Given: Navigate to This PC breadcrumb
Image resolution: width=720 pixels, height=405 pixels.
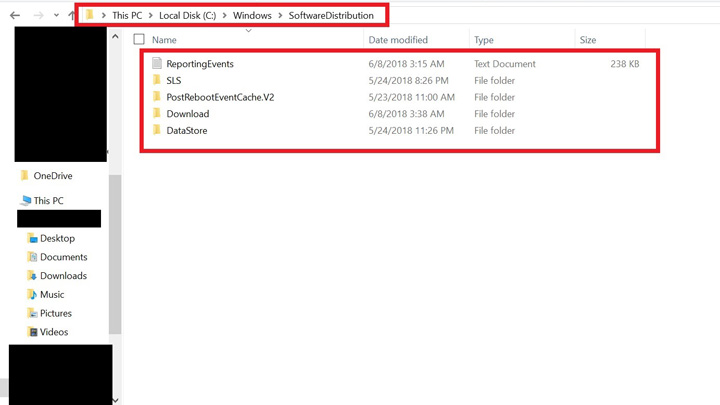Looking at the screenshot, I should 127,16.
